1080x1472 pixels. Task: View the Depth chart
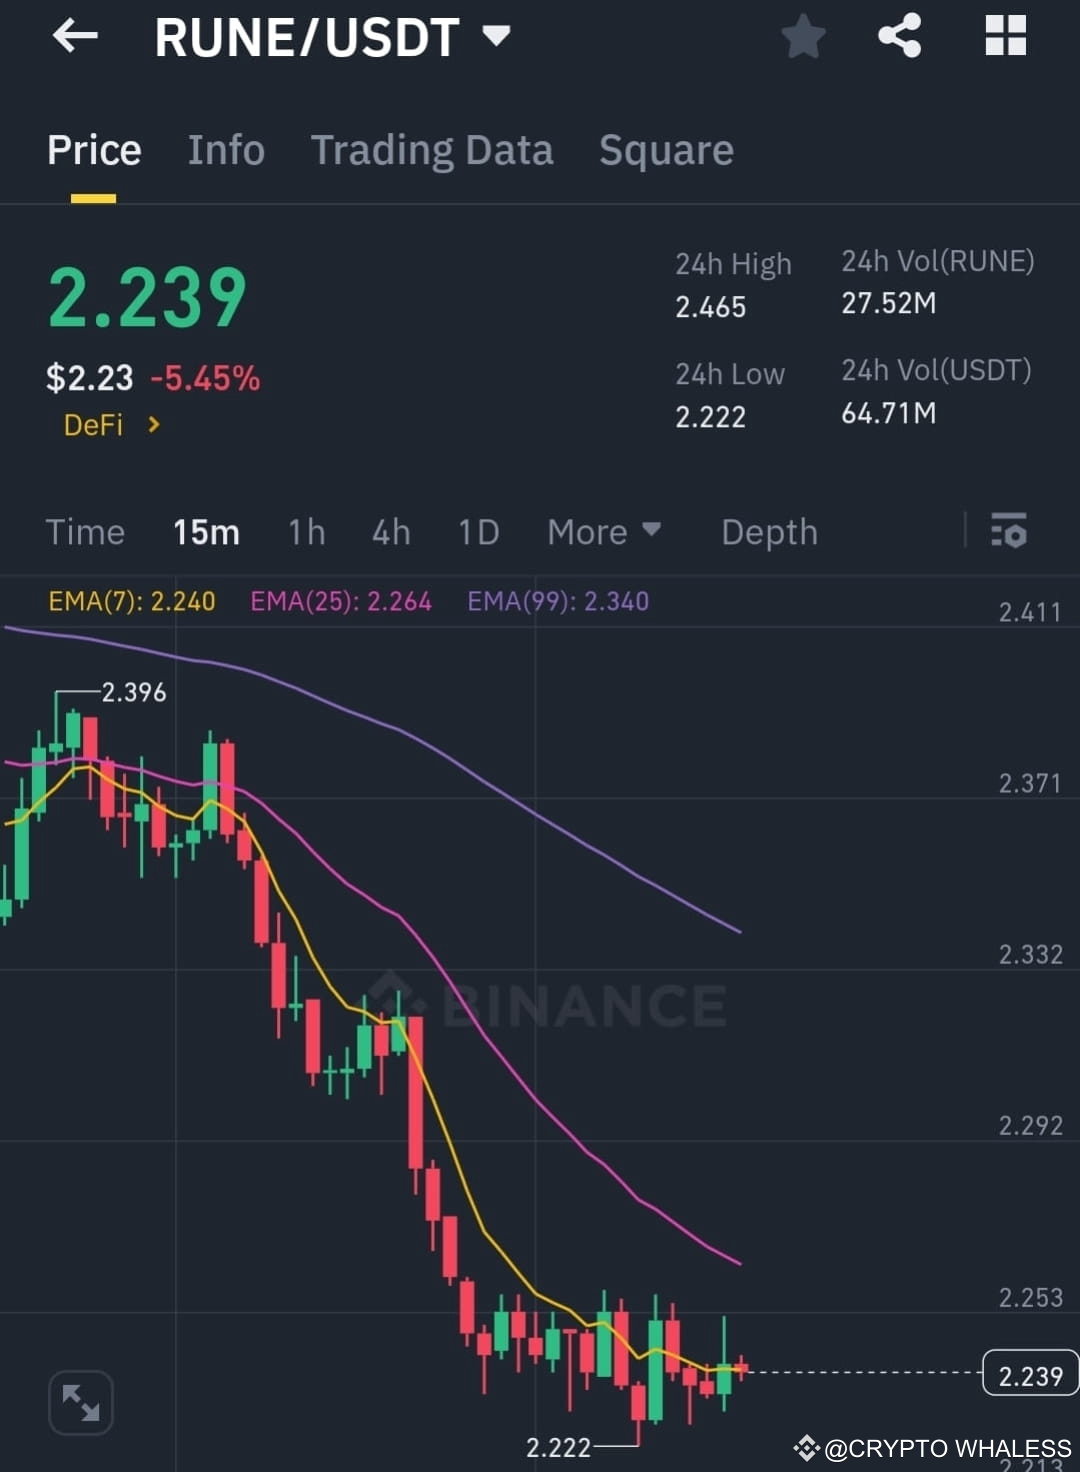(768, 532)
